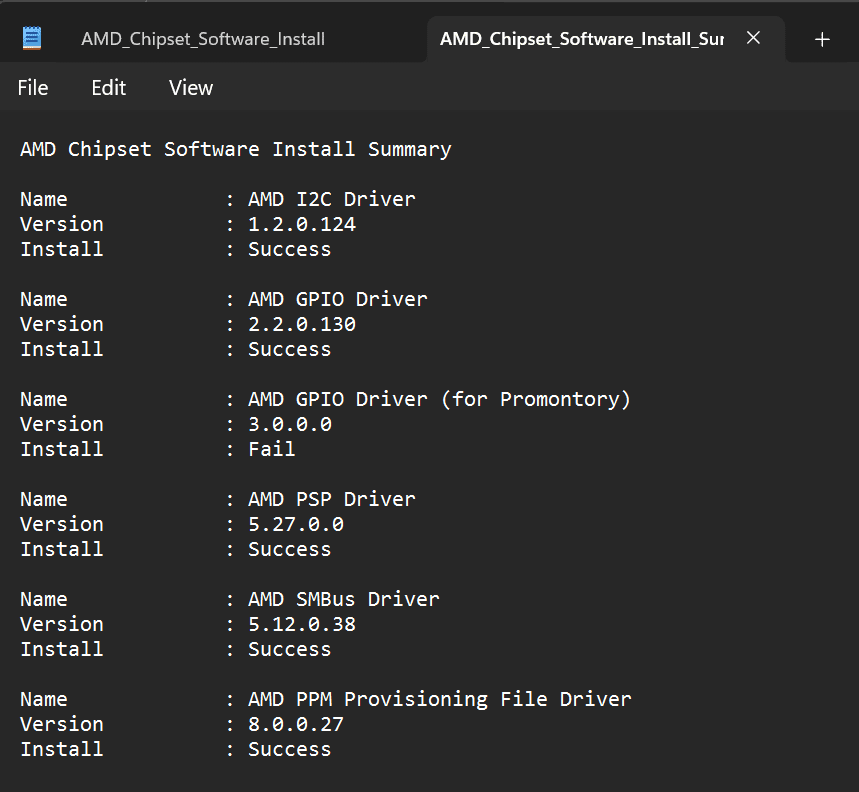The height and width of the screenshot is (792, 859).
Task: Click the Version label beside 5.27.0.0
Action: pyautogui.click(x=62, y=524)
